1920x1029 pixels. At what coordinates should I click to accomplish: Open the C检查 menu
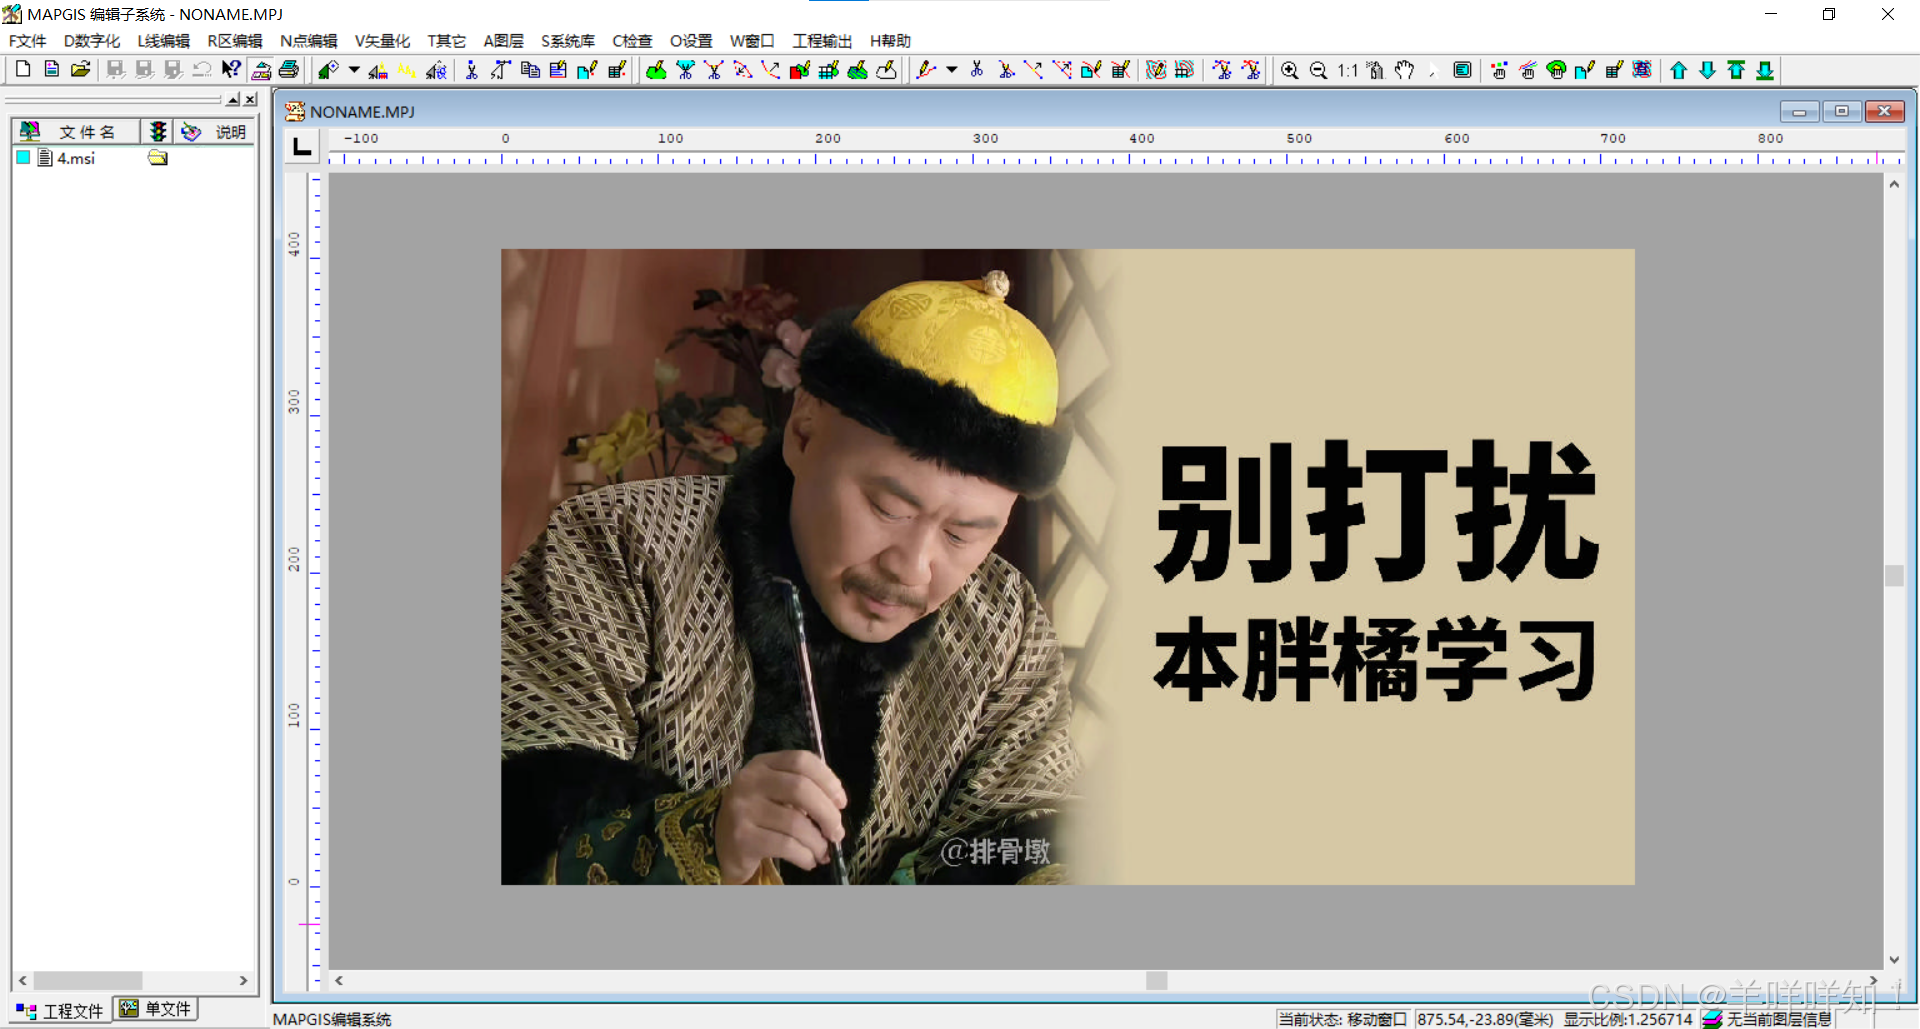pos(632,41)
